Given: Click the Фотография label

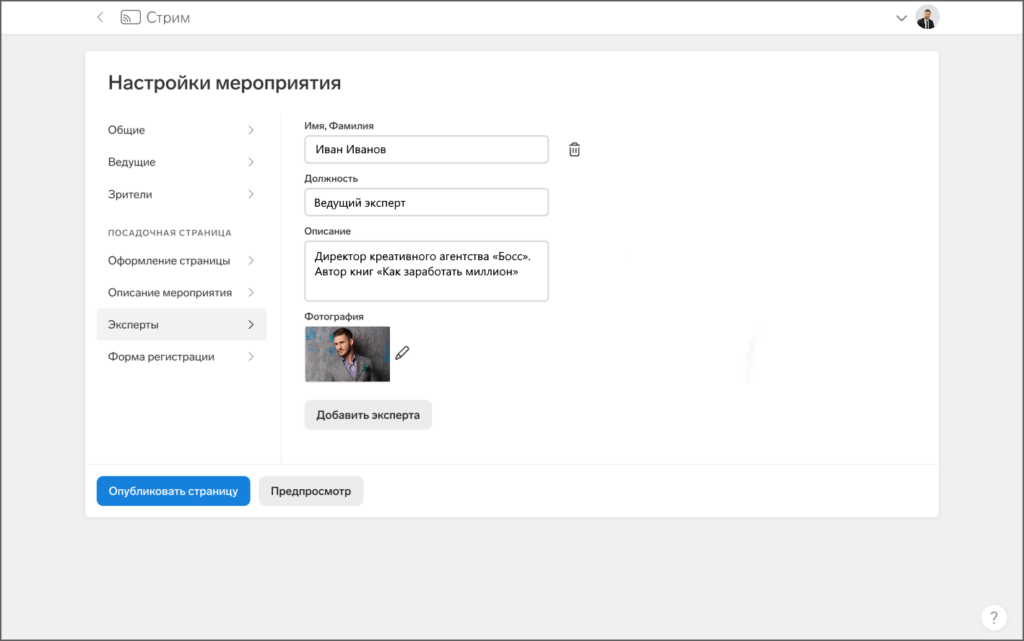Looking at the screenshot, I should click(334, 317).
